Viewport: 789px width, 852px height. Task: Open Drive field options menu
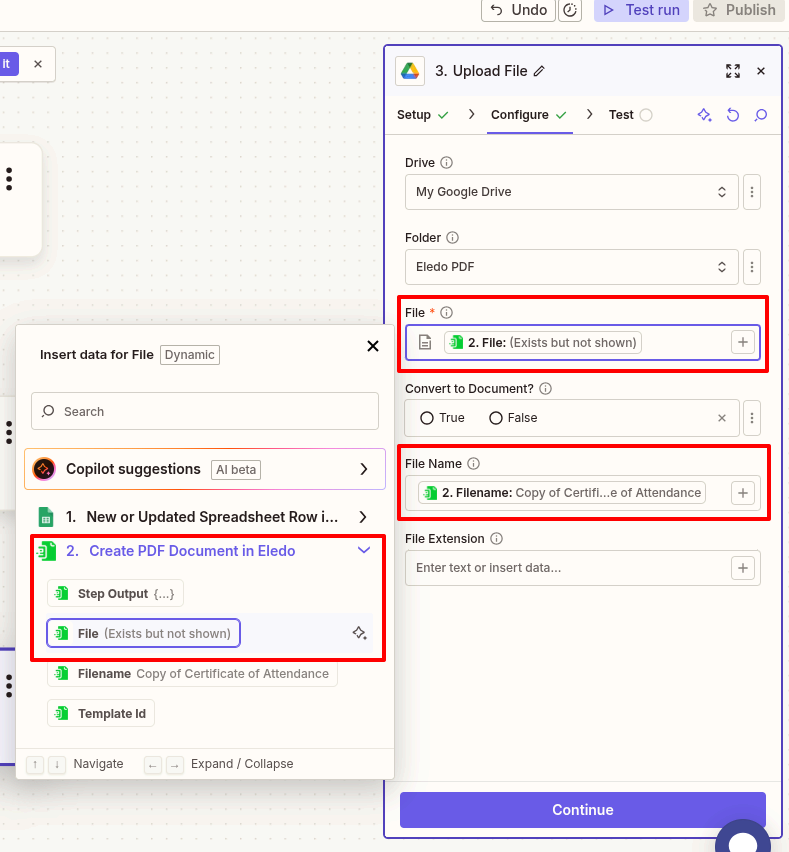752,192
